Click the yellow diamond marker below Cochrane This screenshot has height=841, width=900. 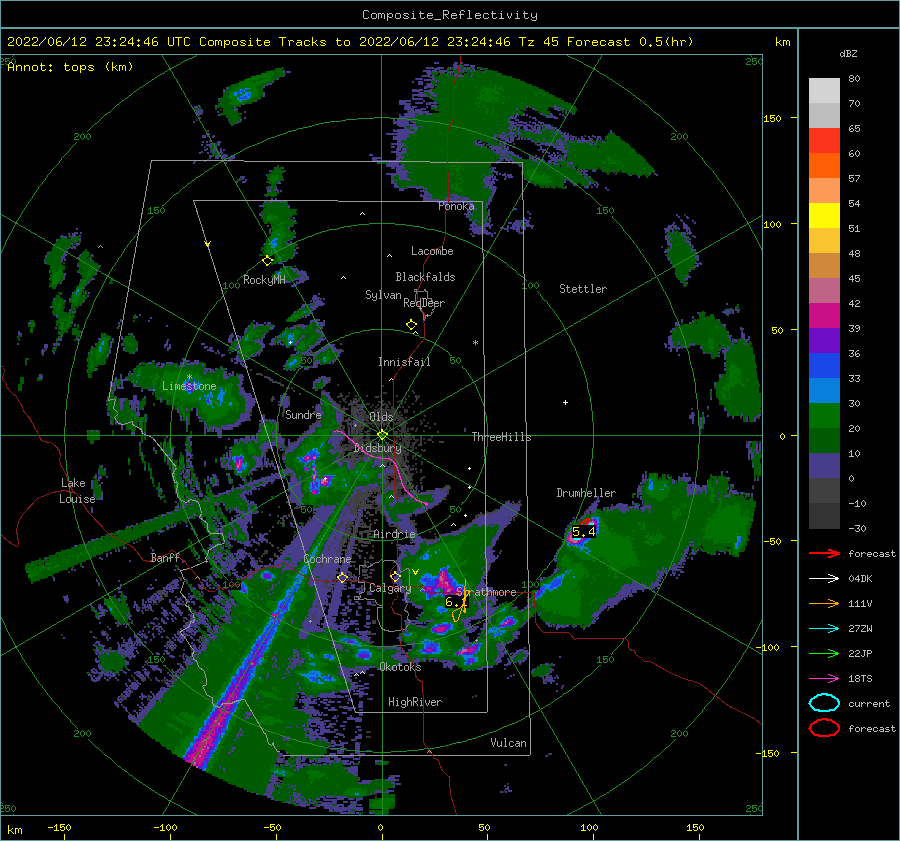343,577
